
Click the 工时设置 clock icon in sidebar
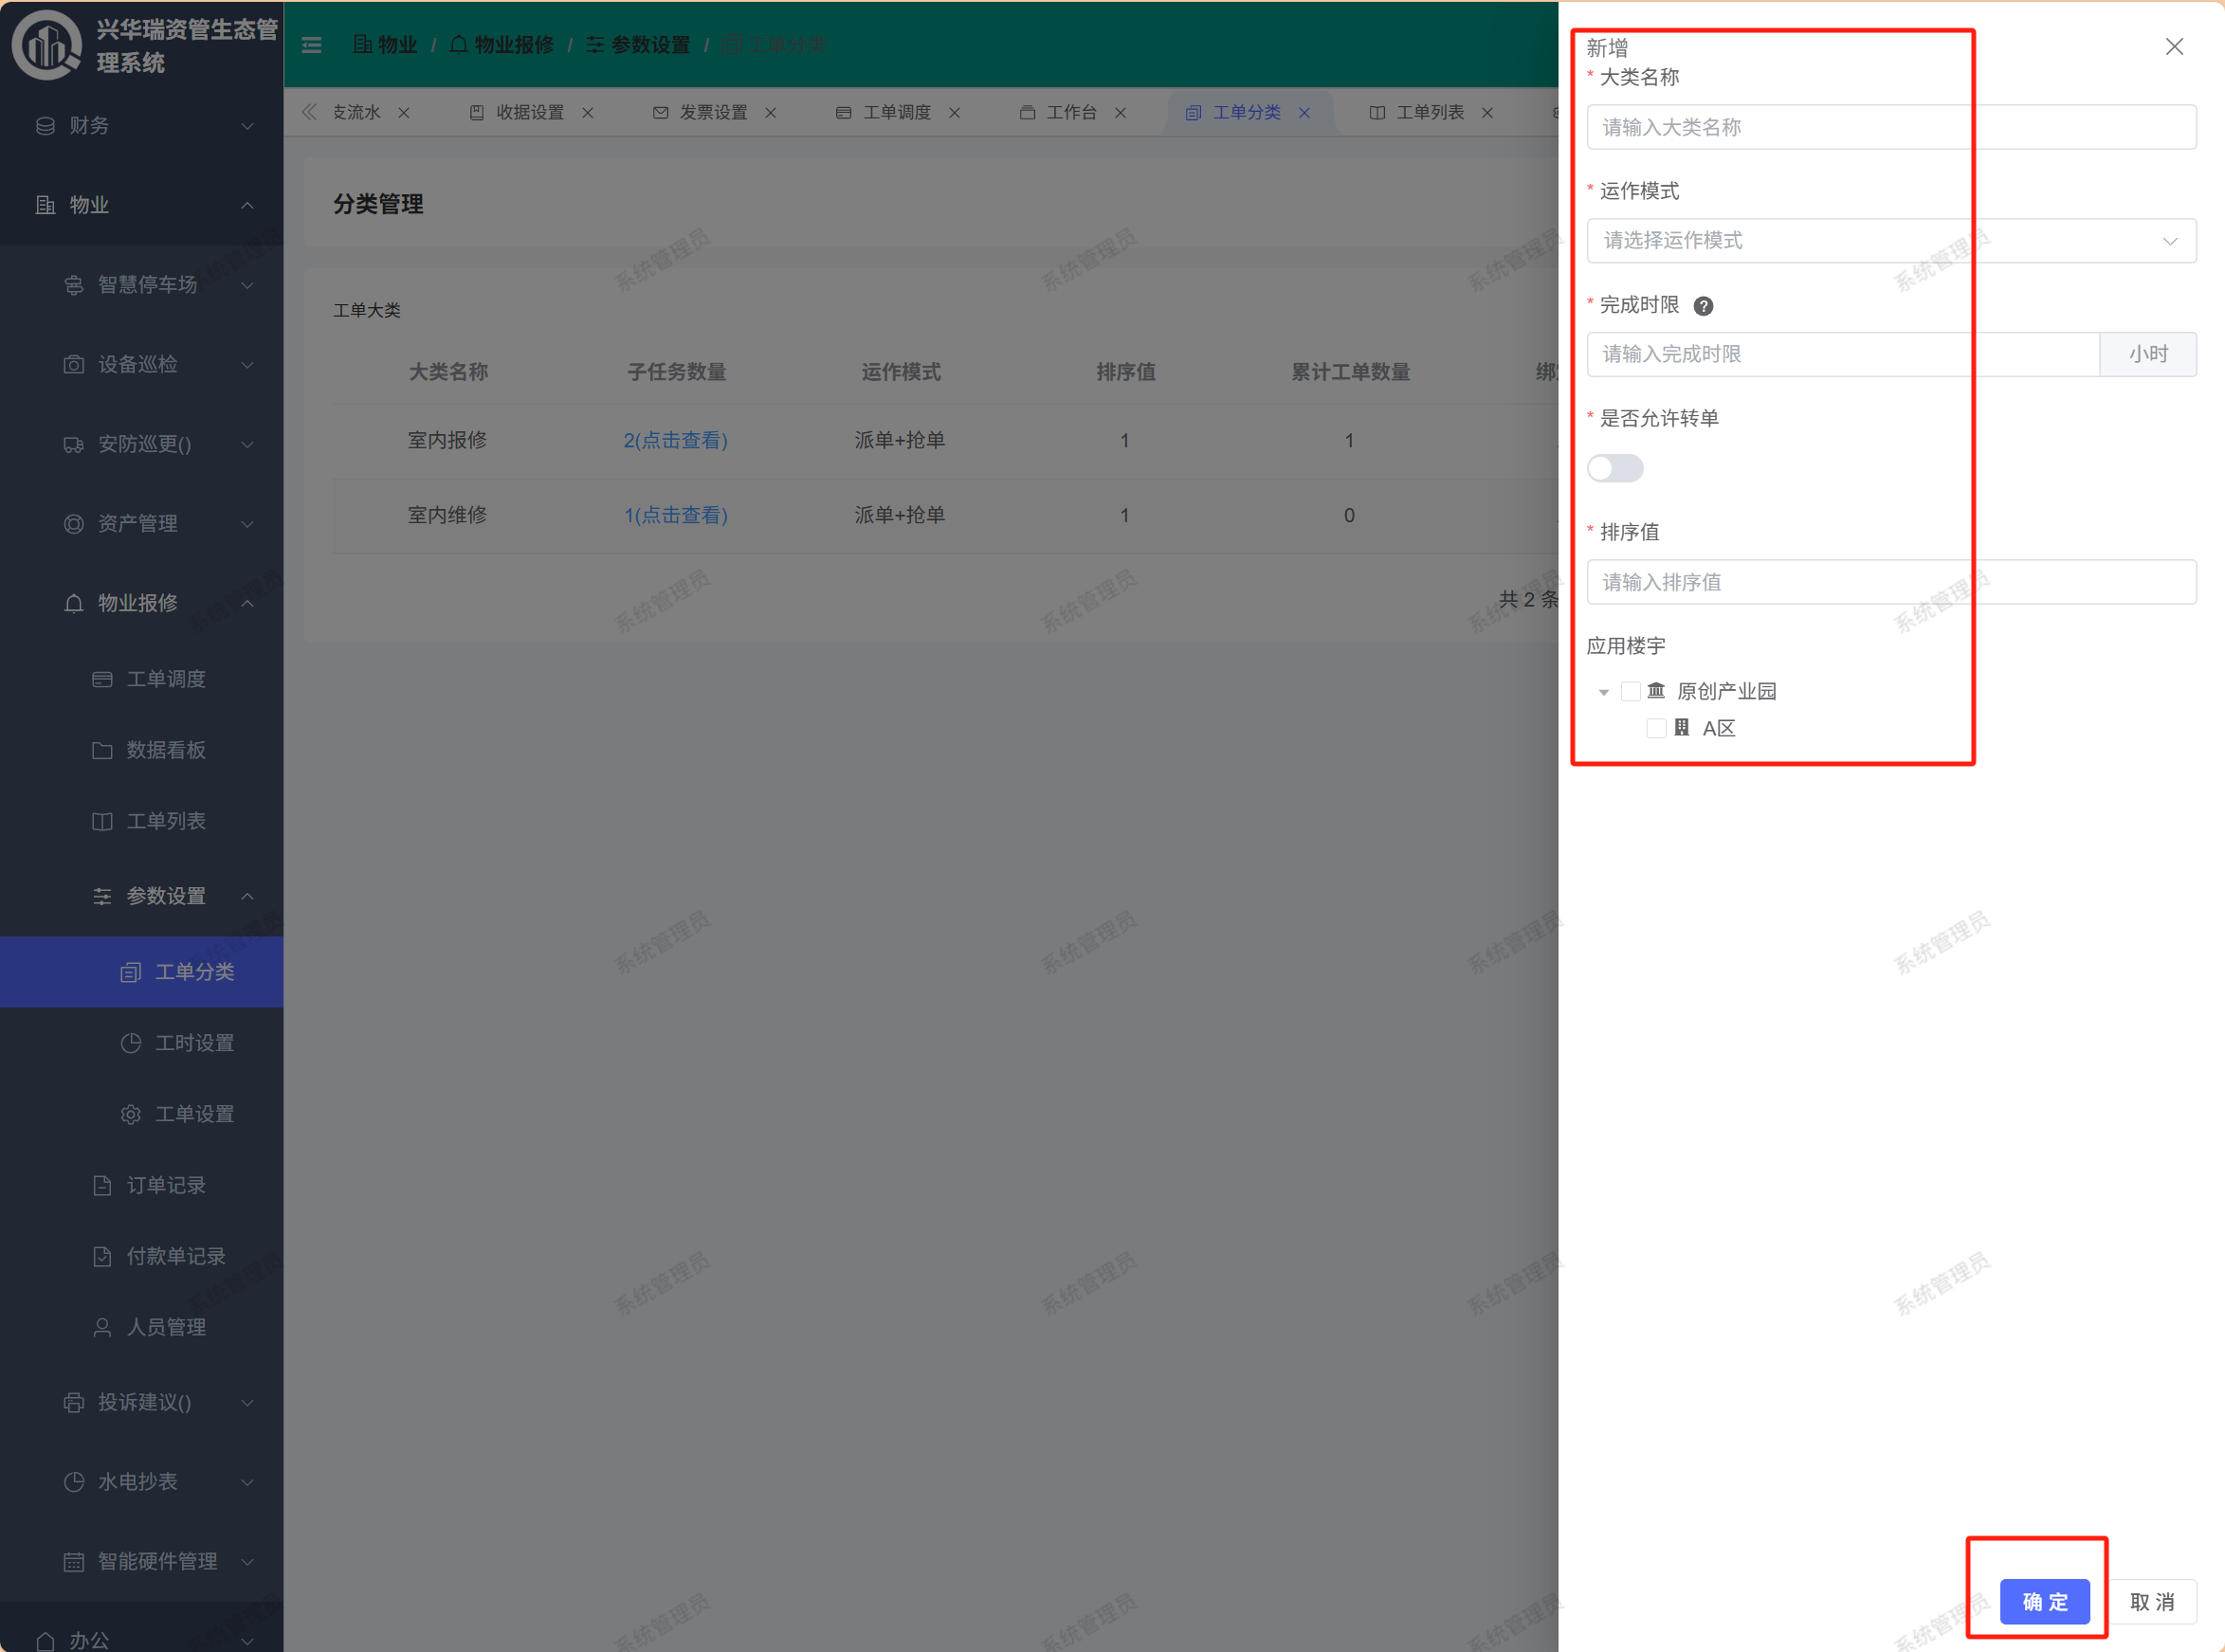tap(131, 1043)
